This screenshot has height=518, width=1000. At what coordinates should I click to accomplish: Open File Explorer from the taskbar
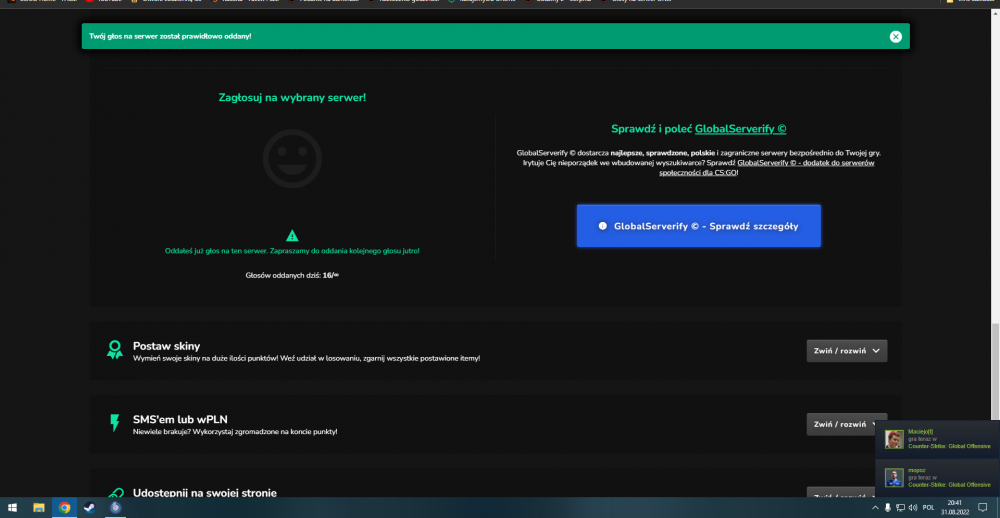pos(38,508)
